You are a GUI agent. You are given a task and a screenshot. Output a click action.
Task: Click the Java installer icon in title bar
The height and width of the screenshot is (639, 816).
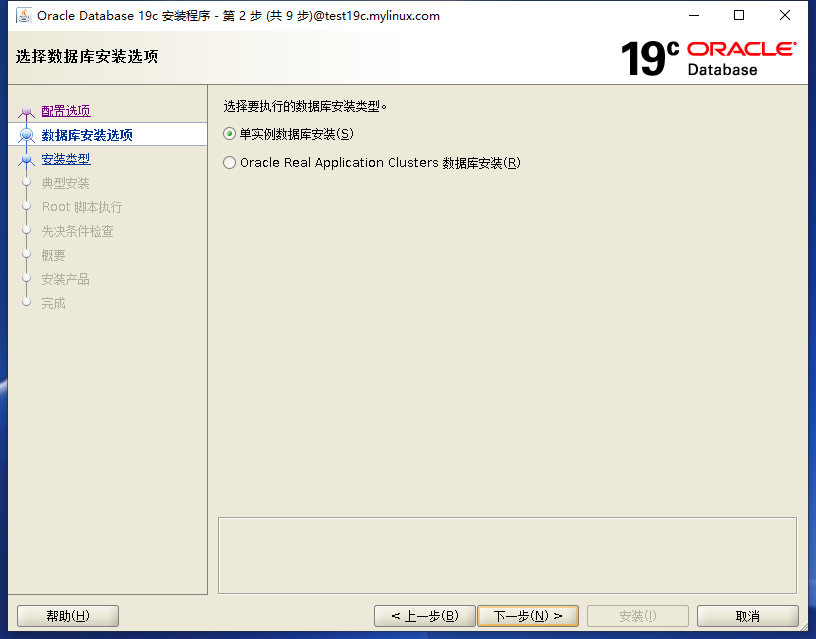click(x=23, y=16)
